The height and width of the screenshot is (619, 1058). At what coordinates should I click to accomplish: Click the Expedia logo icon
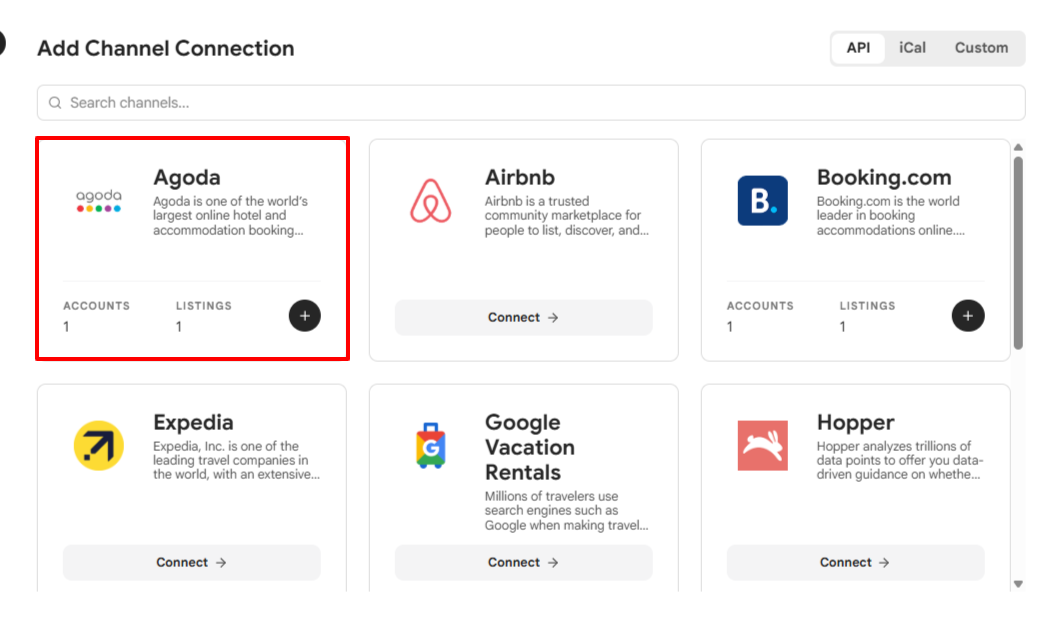[x=99, y=446]
